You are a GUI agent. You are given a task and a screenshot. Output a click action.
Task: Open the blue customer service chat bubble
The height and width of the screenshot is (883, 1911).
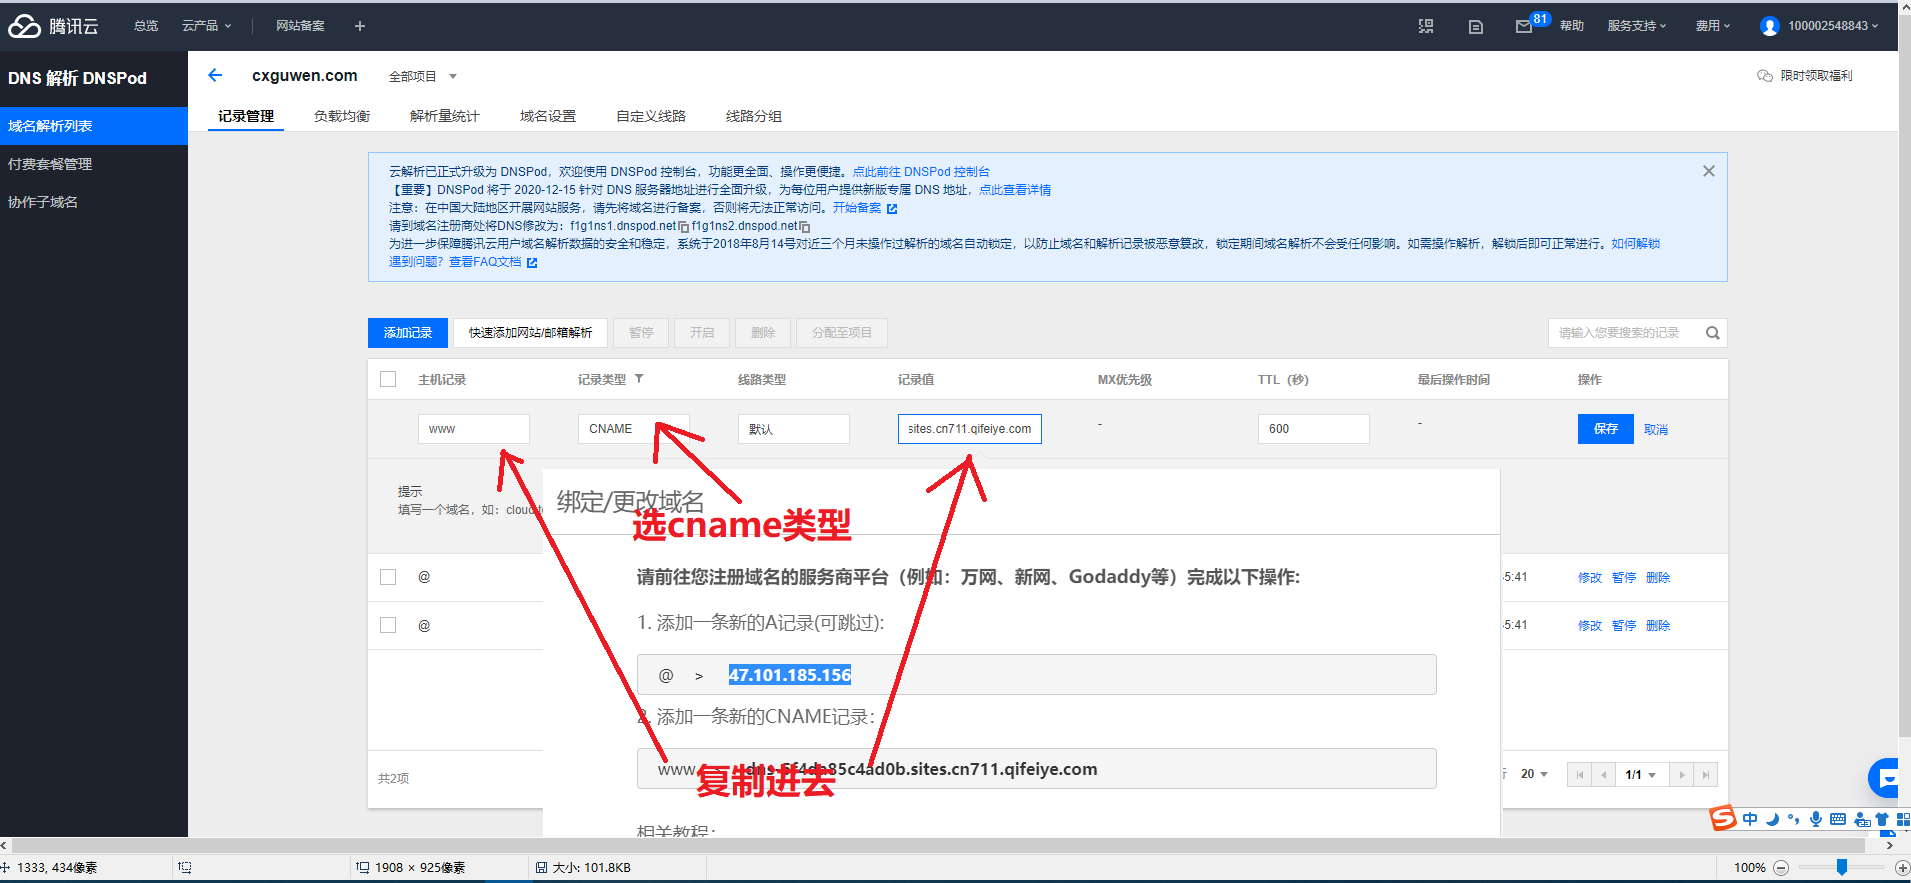pos(1884,778)
